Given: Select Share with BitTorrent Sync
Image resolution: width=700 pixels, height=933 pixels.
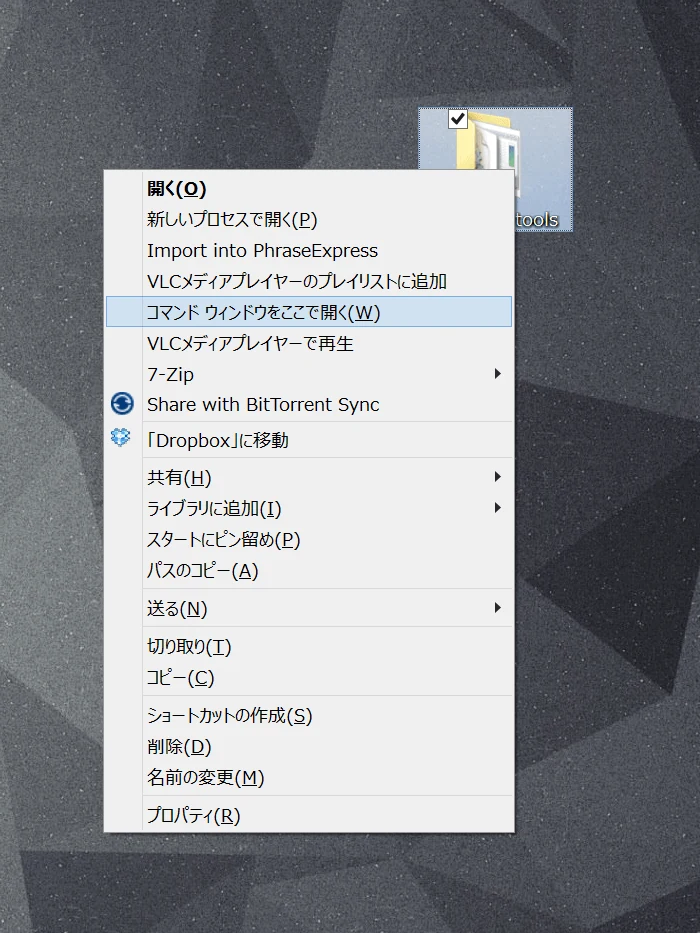Looking at the screenshot, I should 309,405.
